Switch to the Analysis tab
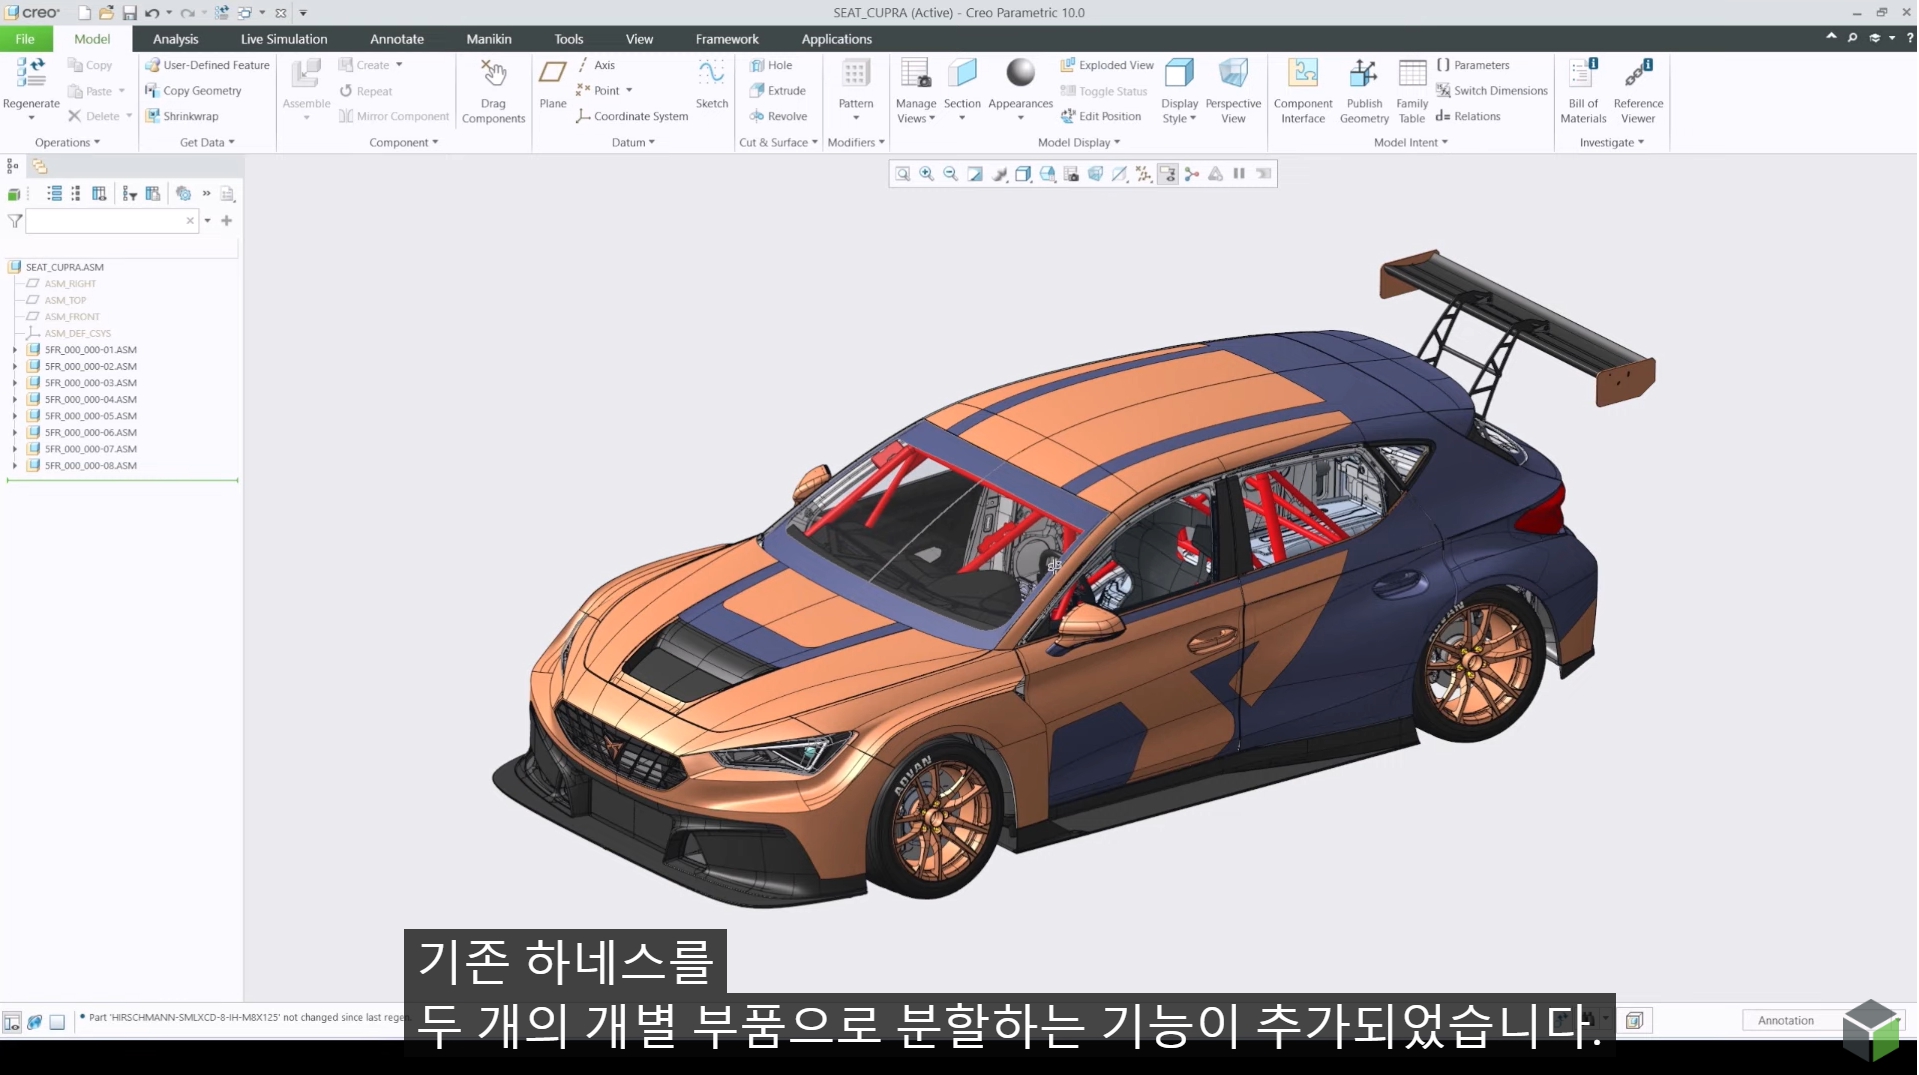The width and height of the screenshot is (1919, 1075). (x=175, y=39)
